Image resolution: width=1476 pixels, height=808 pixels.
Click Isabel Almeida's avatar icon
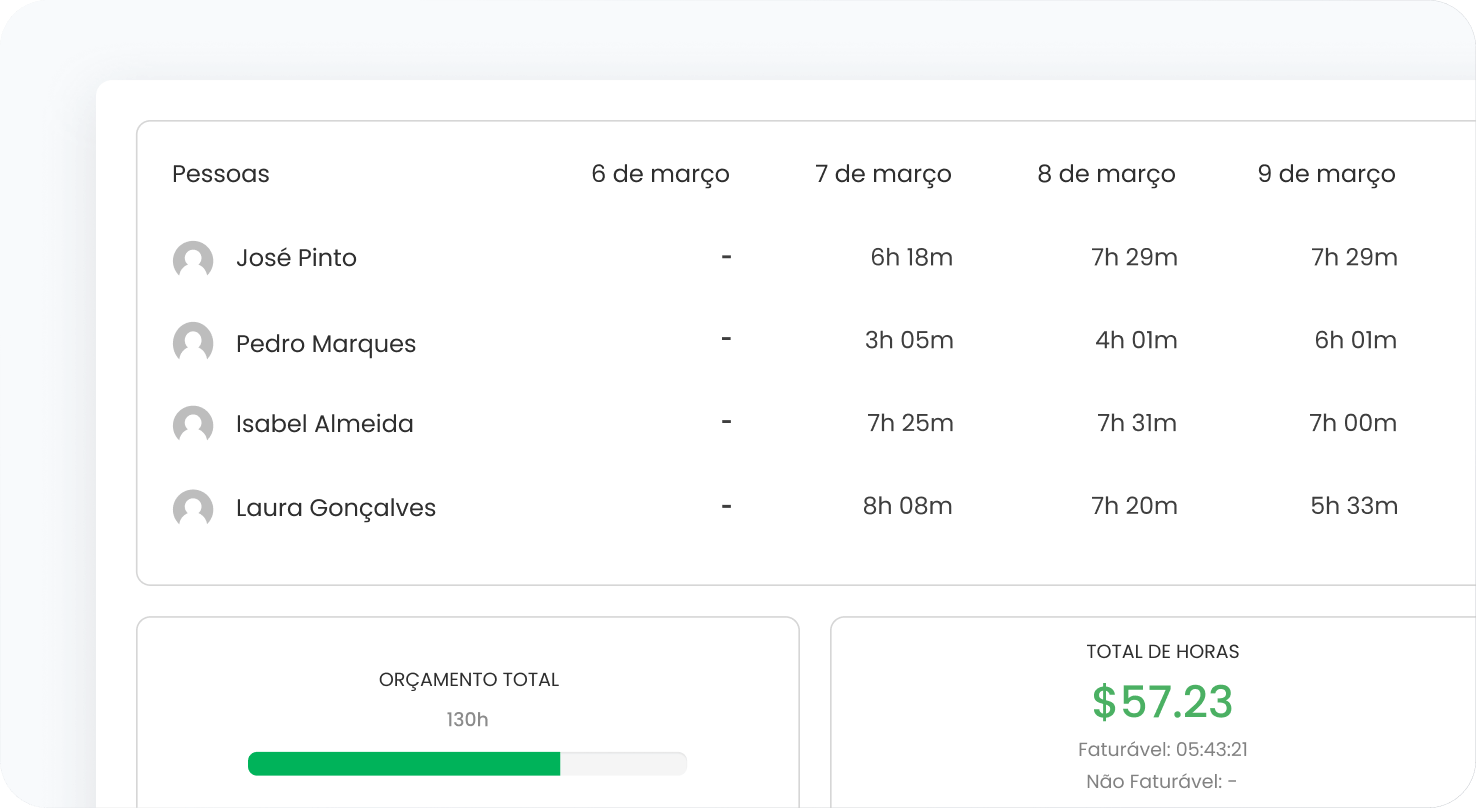pyautogui.click(x=193, y=425)
